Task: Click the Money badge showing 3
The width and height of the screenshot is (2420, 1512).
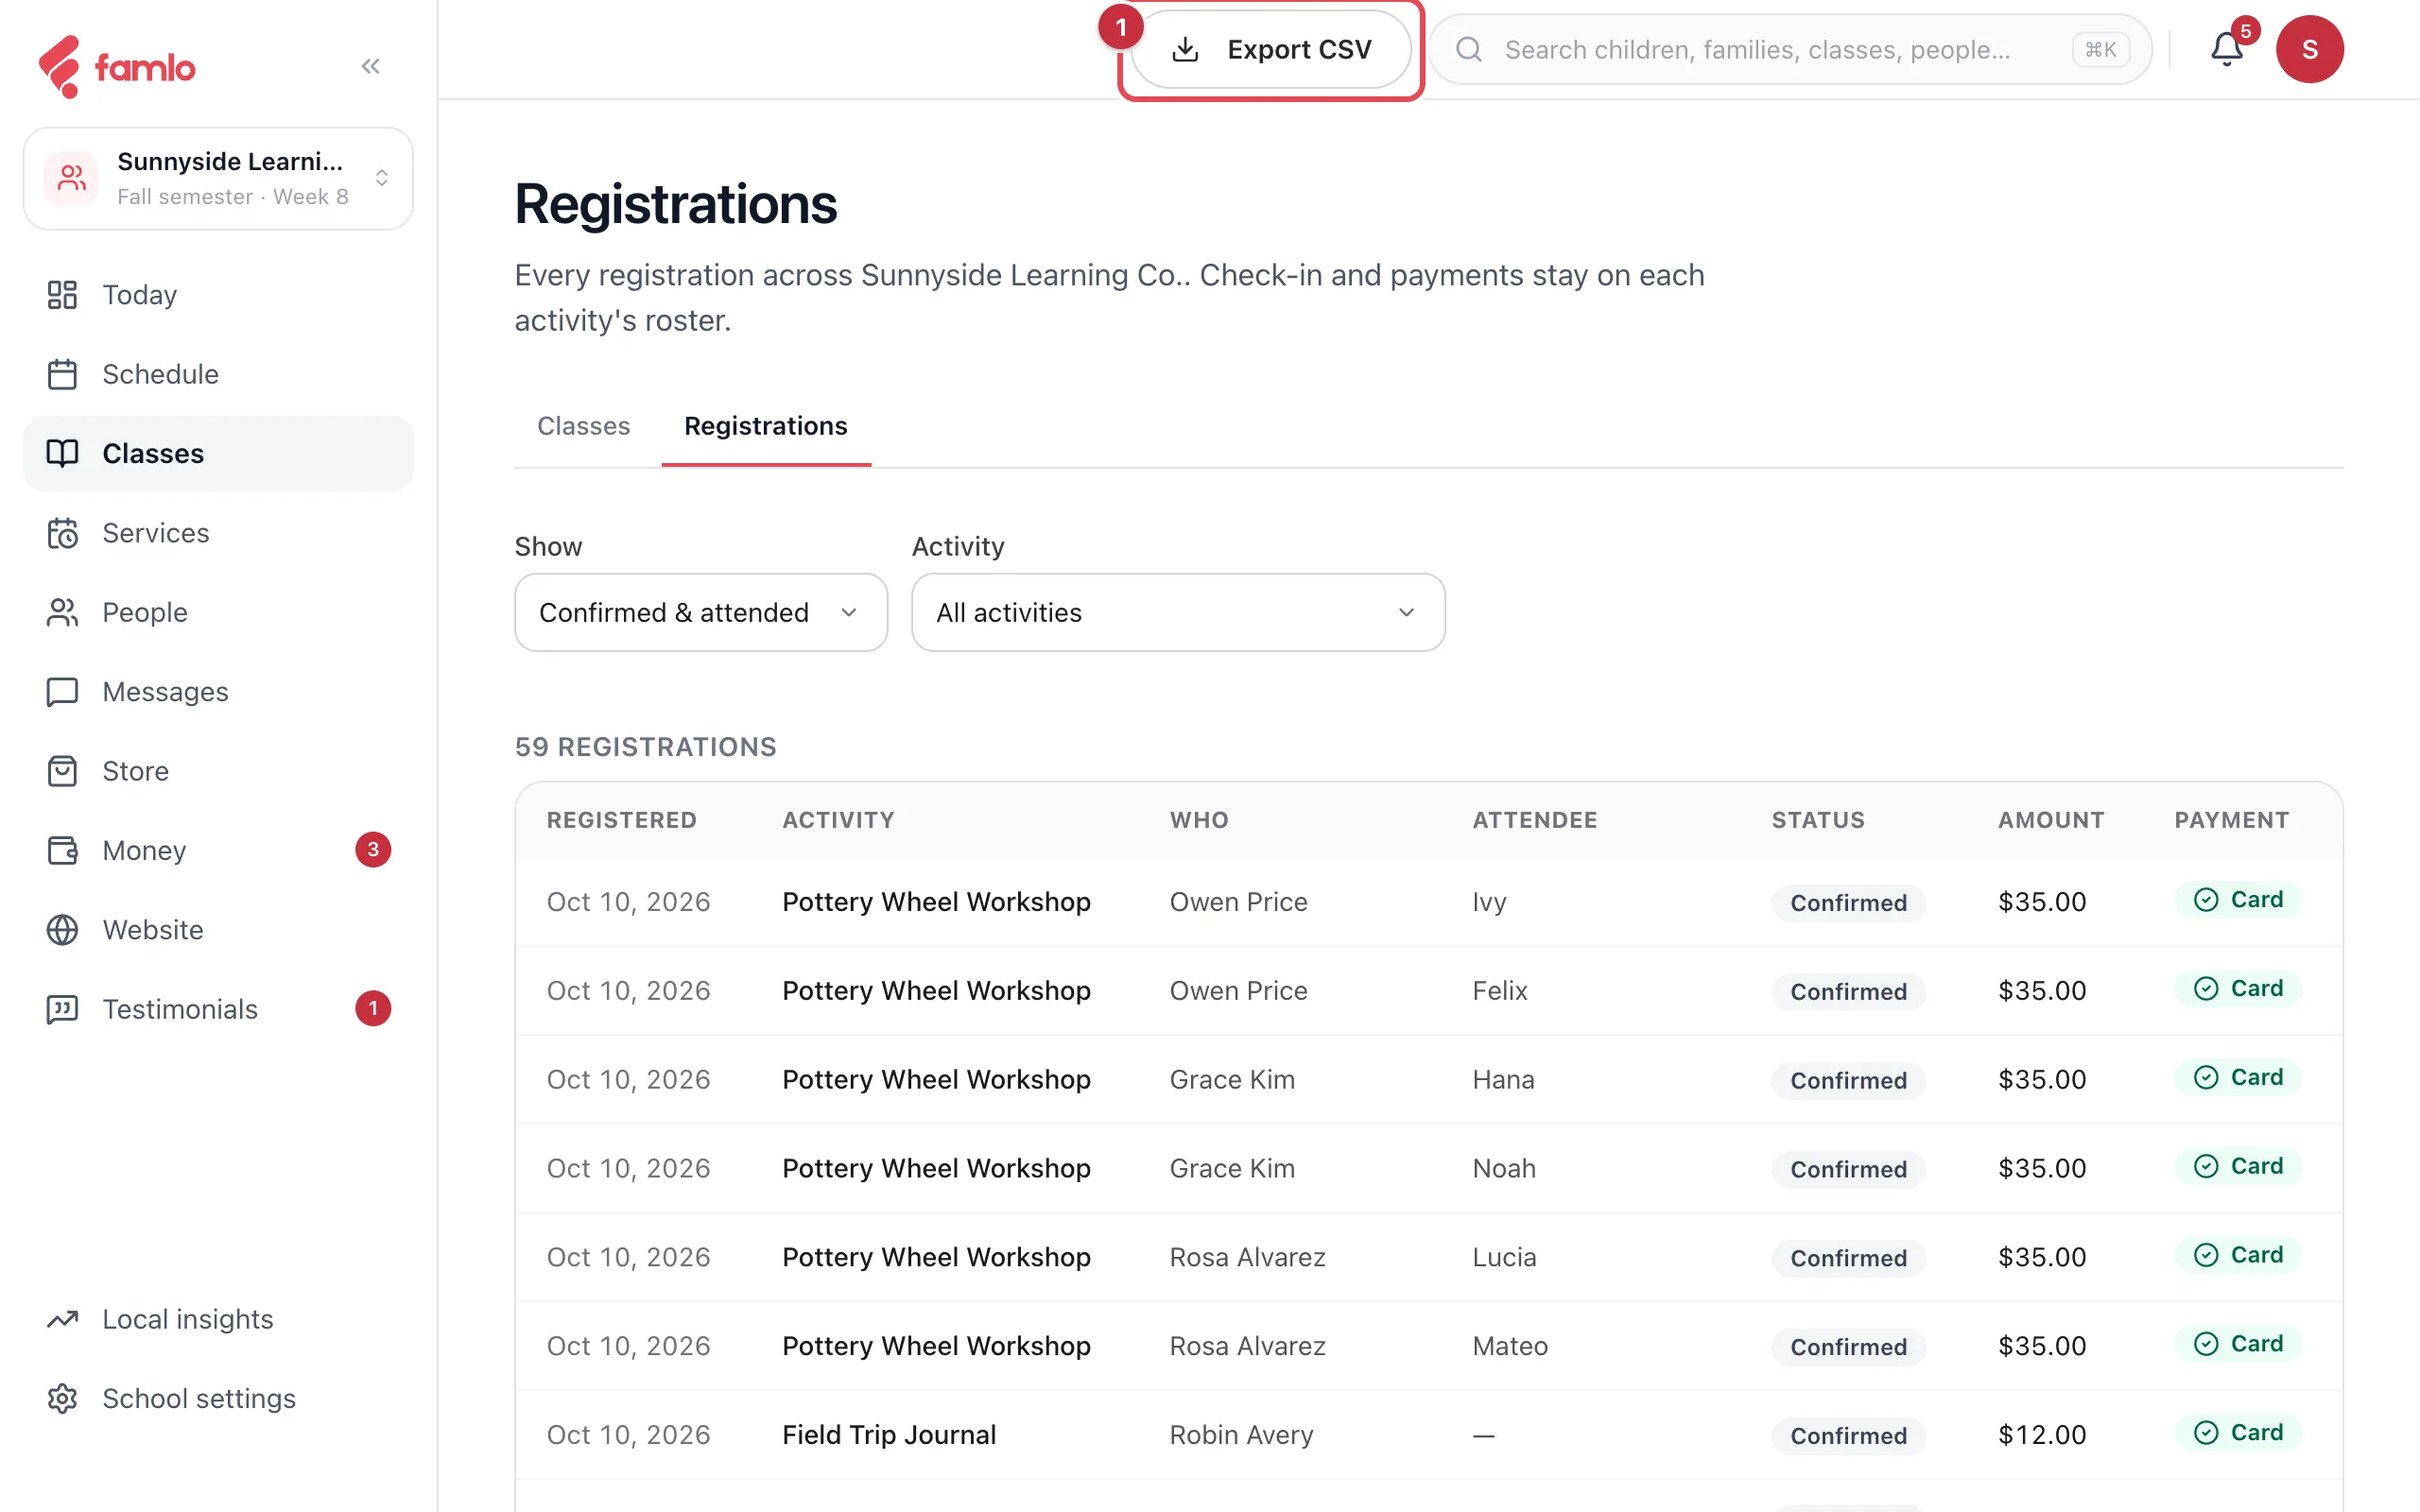Action: click(x=373, y=850)
